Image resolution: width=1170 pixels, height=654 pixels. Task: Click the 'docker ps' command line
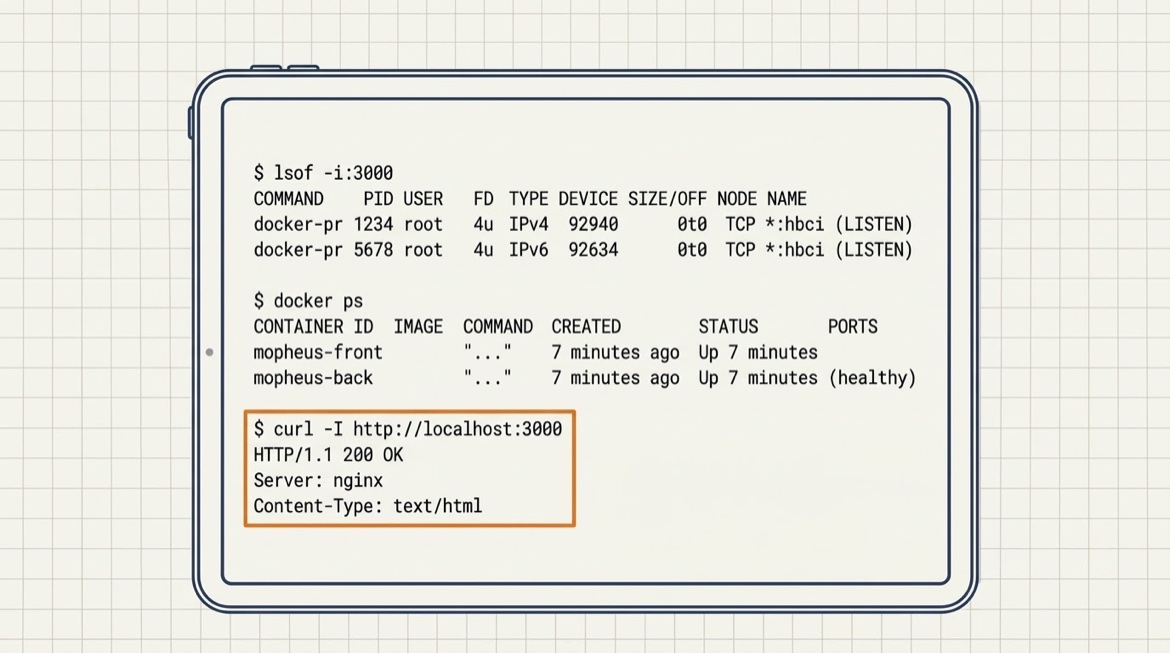(x=308, y=301)
